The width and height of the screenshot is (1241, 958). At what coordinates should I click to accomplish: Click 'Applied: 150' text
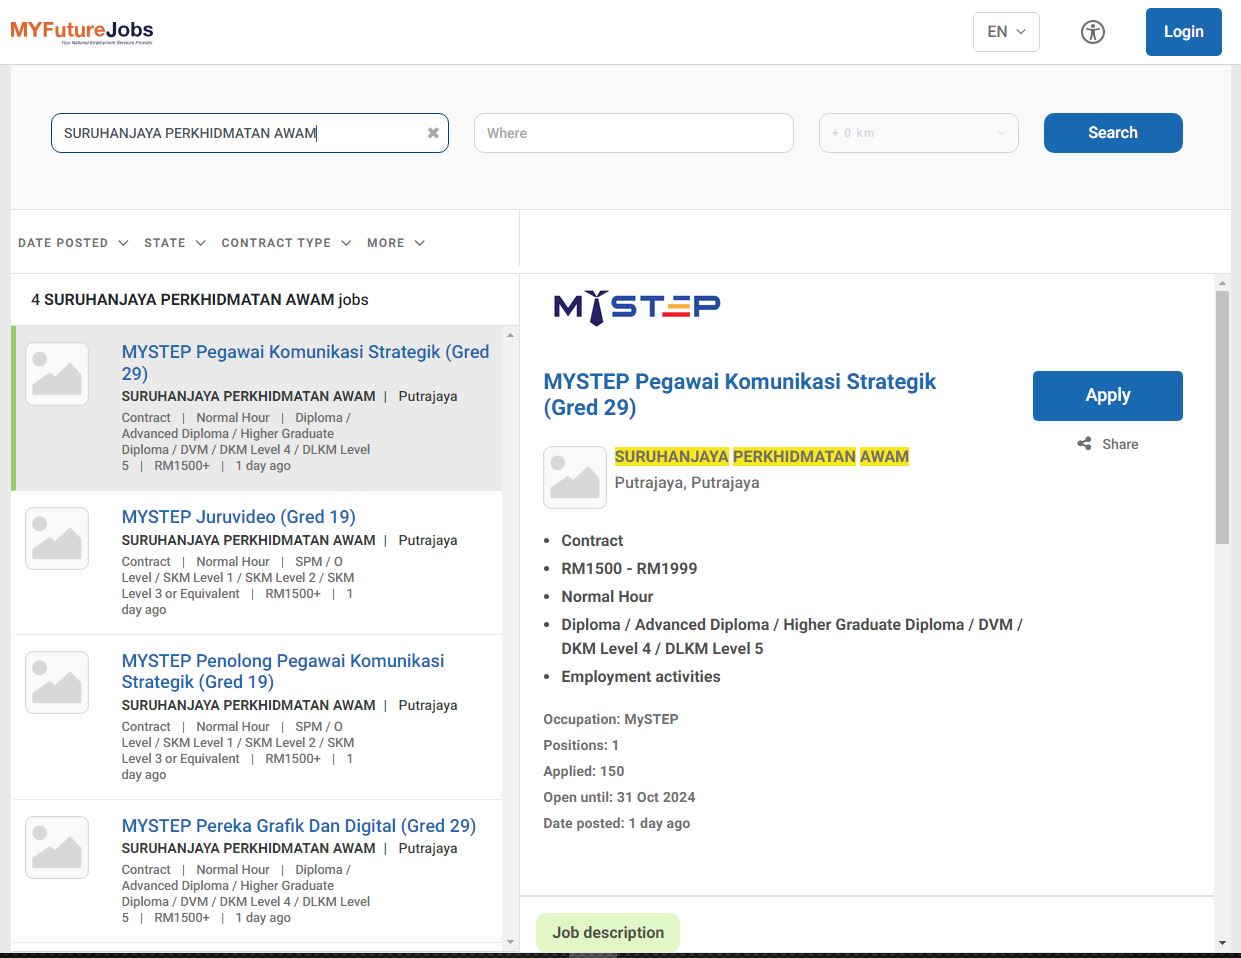pos(584,772)
